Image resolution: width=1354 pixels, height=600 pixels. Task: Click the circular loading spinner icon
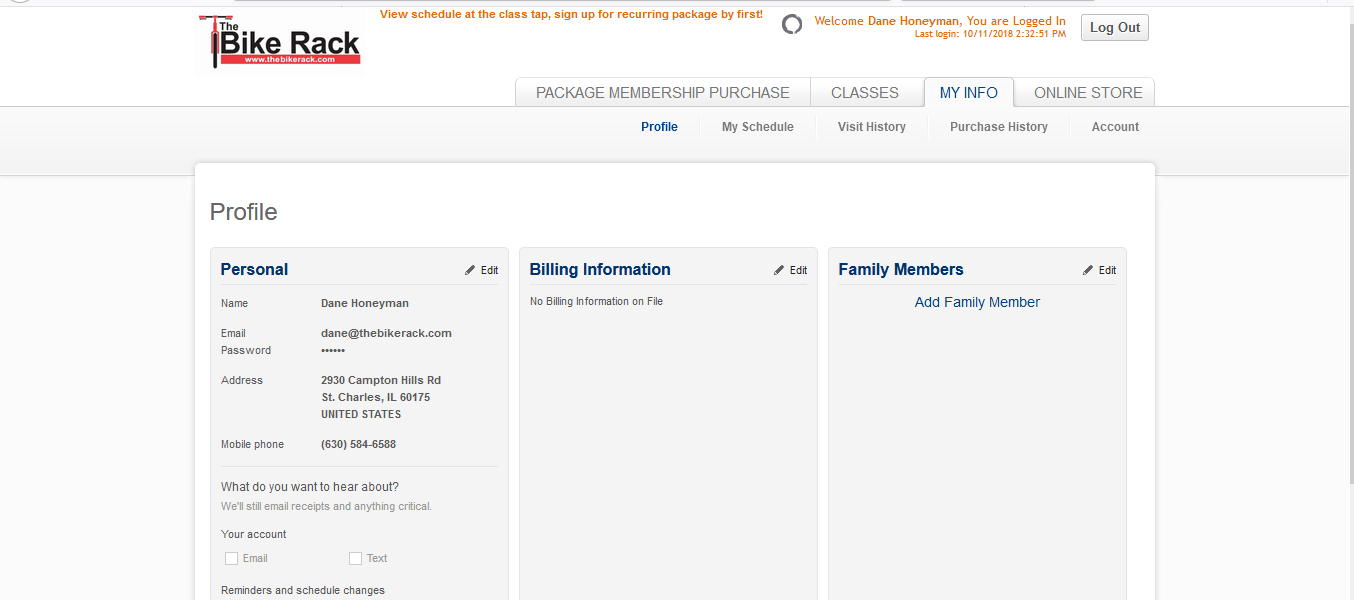[x=792, y=25]
